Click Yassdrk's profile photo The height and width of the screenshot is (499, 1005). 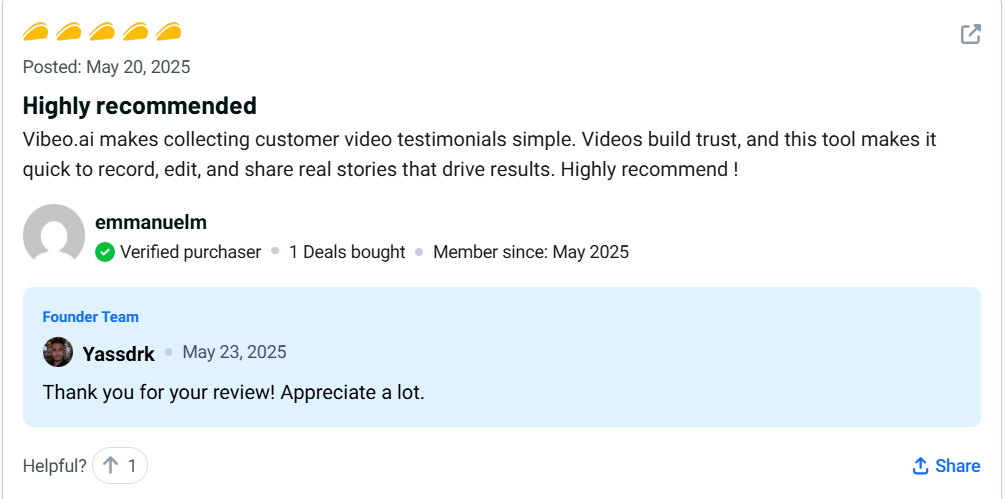(58, 352)
